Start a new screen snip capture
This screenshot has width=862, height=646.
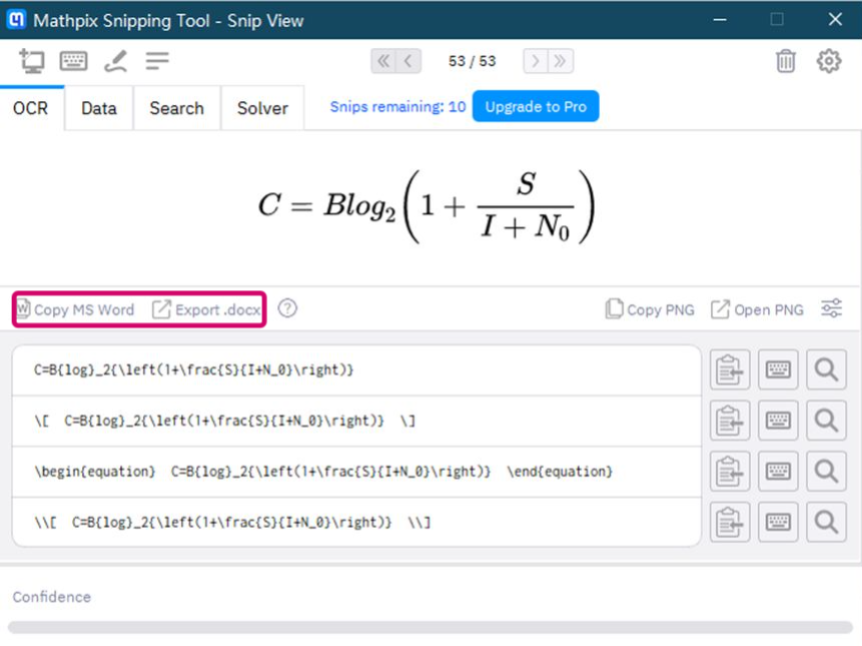pos(31,60)
